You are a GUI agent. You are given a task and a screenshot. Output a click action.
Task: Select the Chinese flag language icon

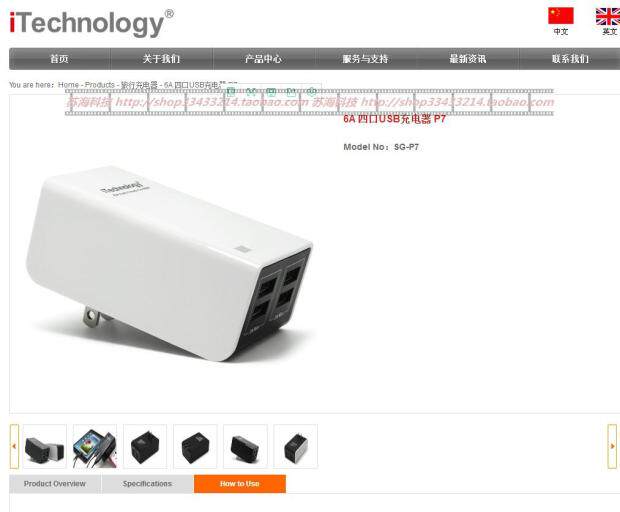(x=560, y=16)
